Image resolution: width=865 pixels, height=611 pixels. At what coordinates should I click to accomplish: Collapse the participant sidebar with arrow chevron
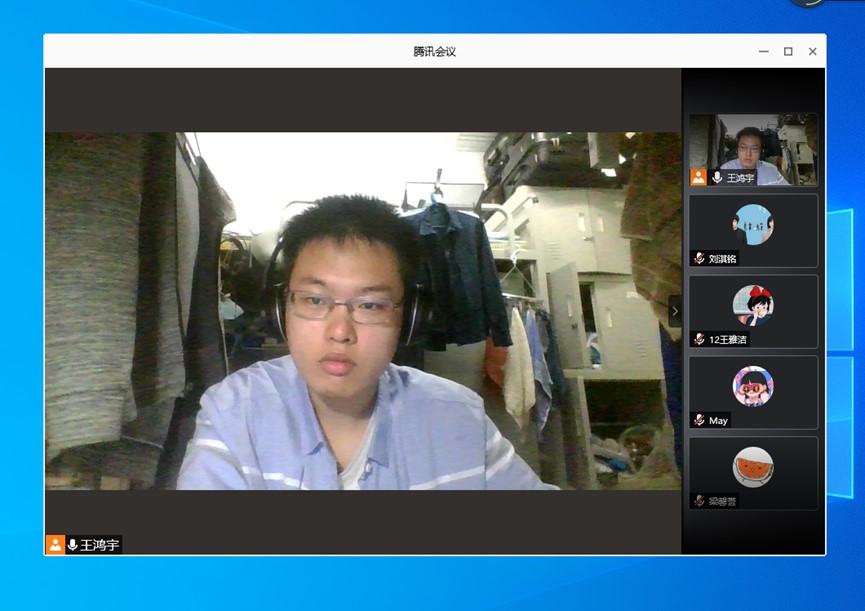674,311
